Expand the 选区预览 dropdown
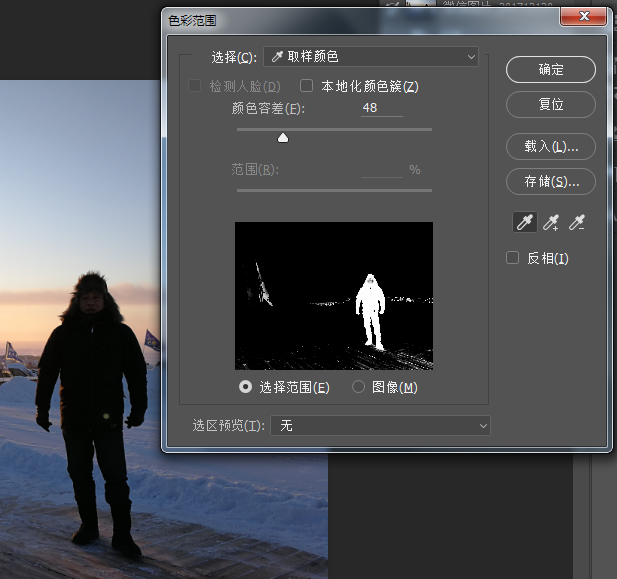Viewport: 617px width, 579px height. click(x=380, y=426)
